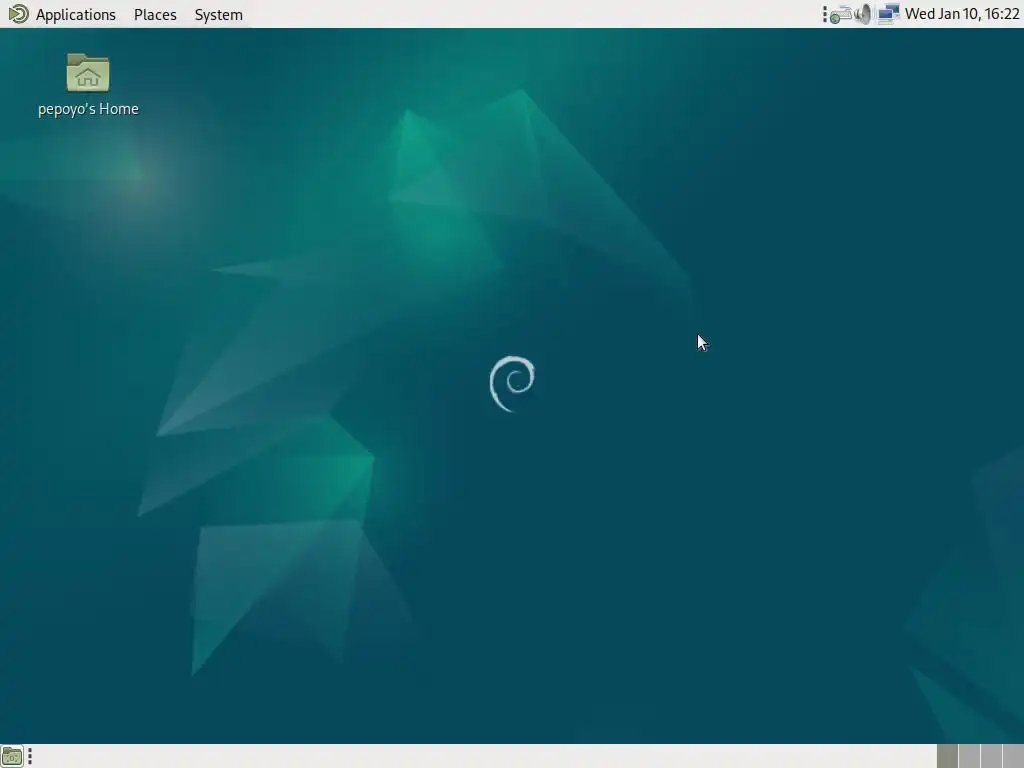Viewport: 1024px width, 768px height.
Task: Click the "pepoyo's Home" desktop label
Action: 88,109
